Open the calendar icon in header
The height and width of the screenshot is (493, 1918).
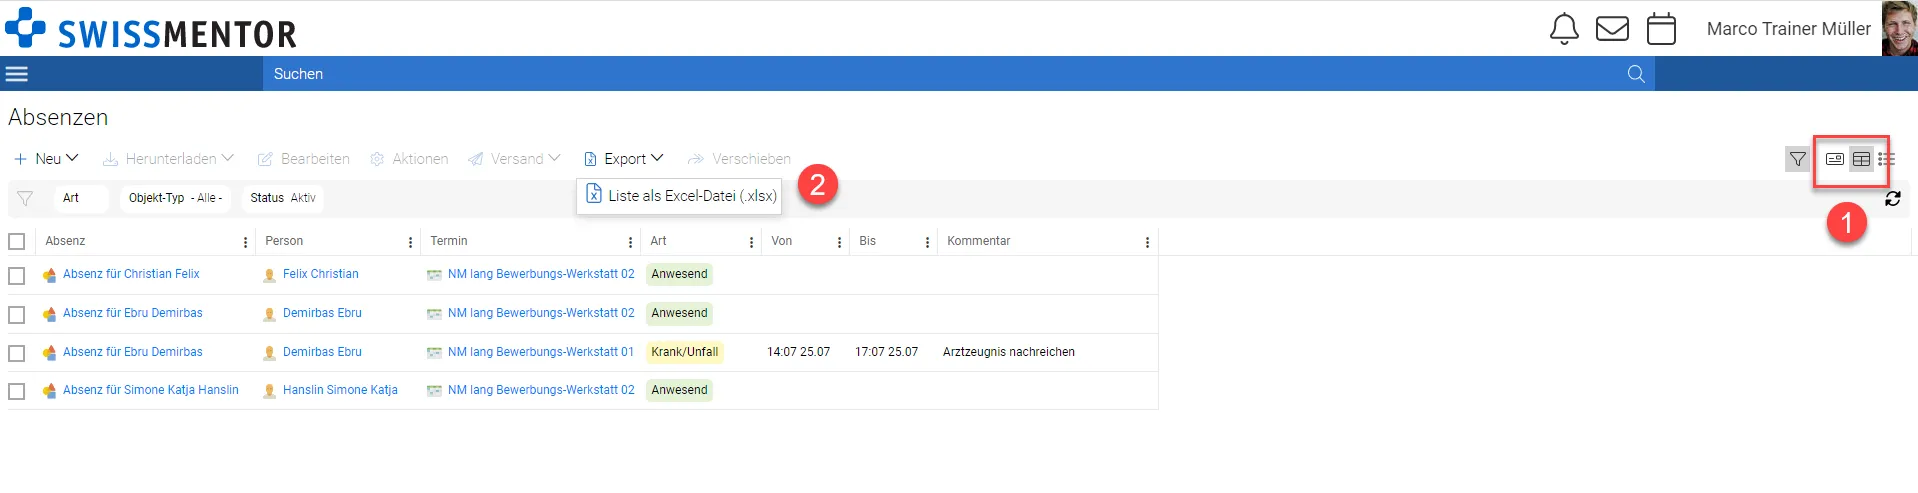click(1661, 29)
